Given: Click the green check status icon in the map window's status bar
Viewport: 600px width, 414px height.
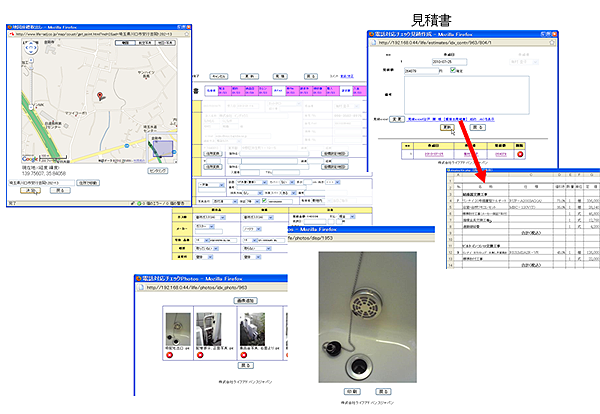Looking at the screenshot, I should 139,203.
